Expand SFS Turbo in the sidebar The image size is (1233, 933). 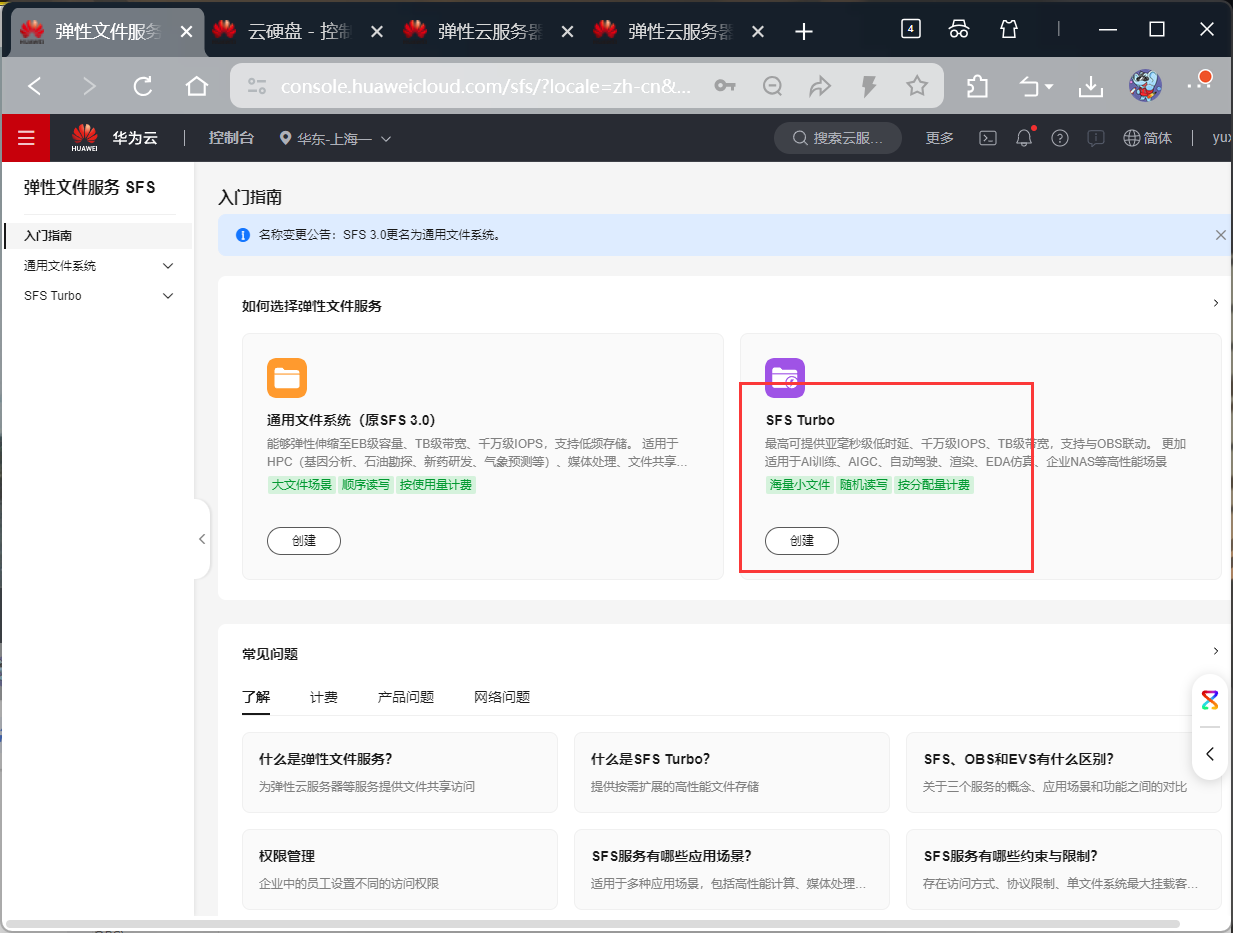[x=168, y=296]
